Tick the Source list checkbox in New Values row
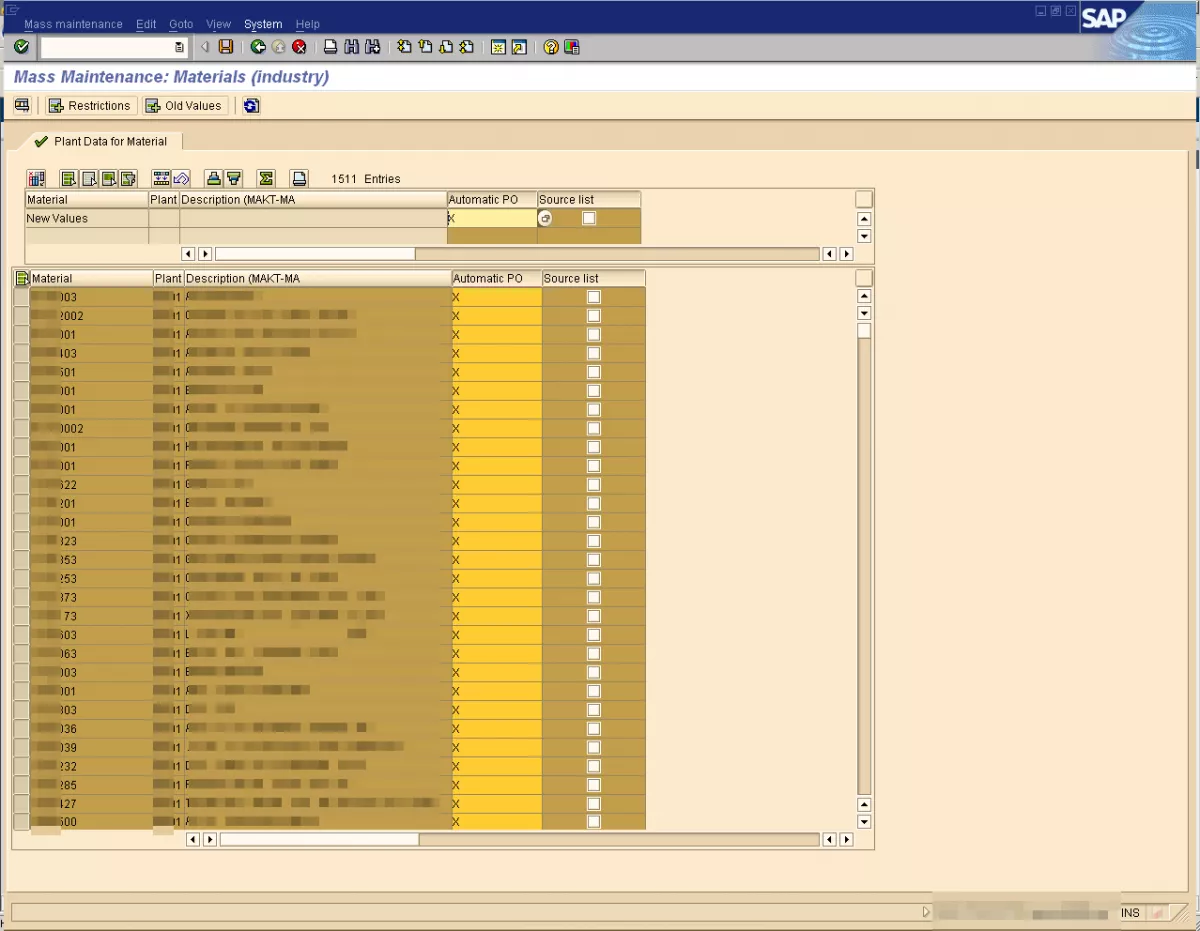The height and width of the screenshot is (931, 1200). [x=589, y=218]
